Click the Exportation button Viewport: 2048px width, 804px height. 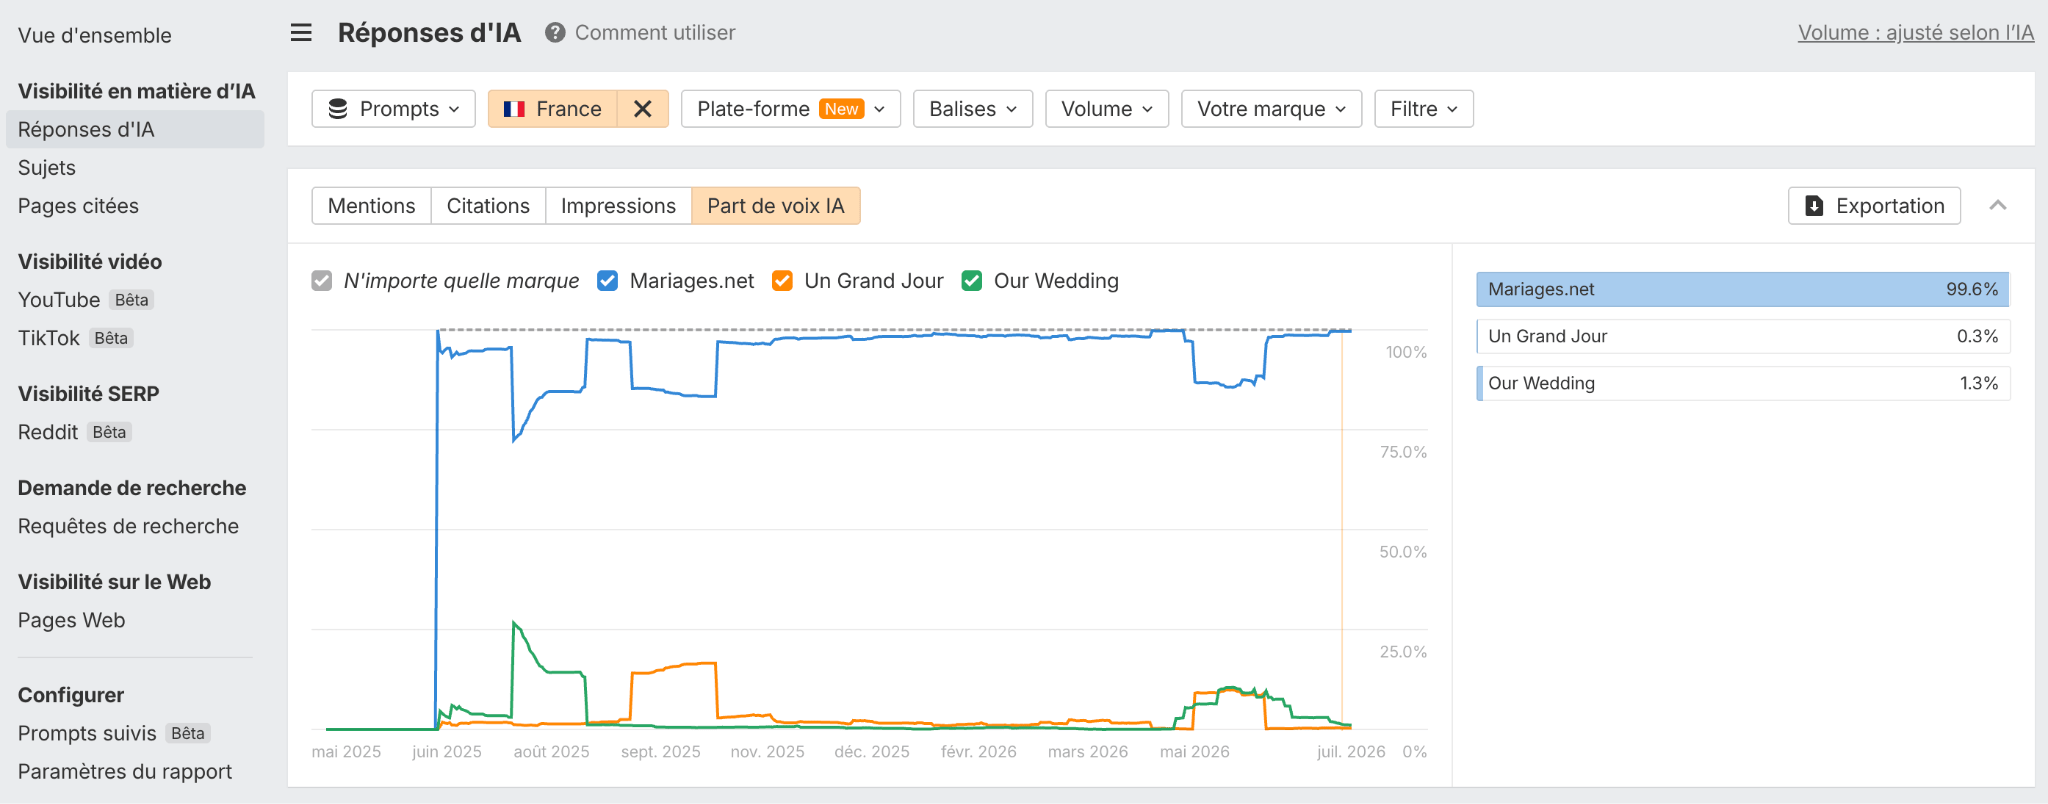click(x=1874, y=206)
